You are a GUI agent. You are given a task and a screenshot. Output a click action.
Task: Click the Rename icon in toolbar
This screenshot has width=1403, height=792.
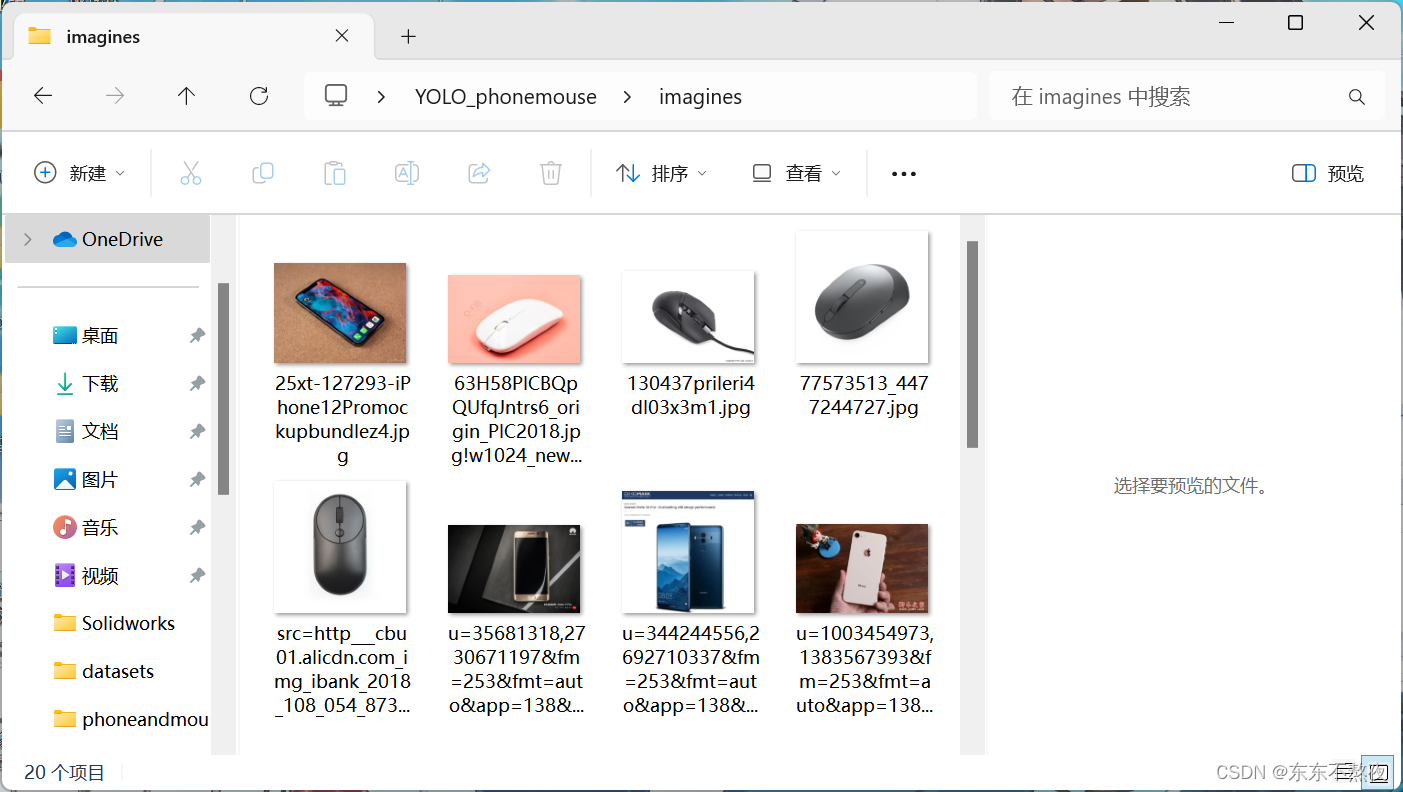pos(407,173)
